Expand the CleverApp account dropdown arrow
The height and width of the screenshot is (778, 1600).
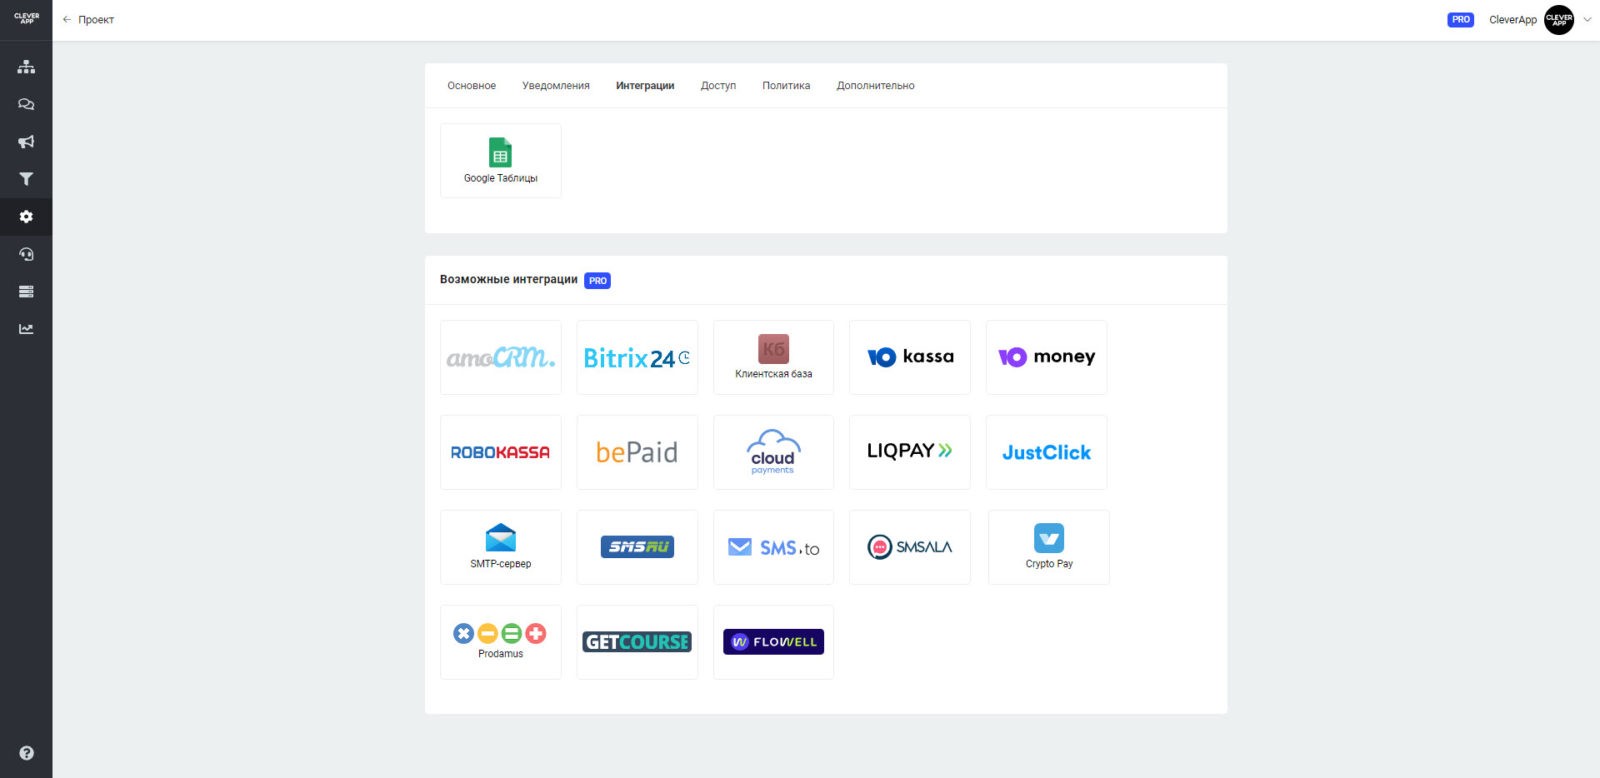click(1587, 20)
